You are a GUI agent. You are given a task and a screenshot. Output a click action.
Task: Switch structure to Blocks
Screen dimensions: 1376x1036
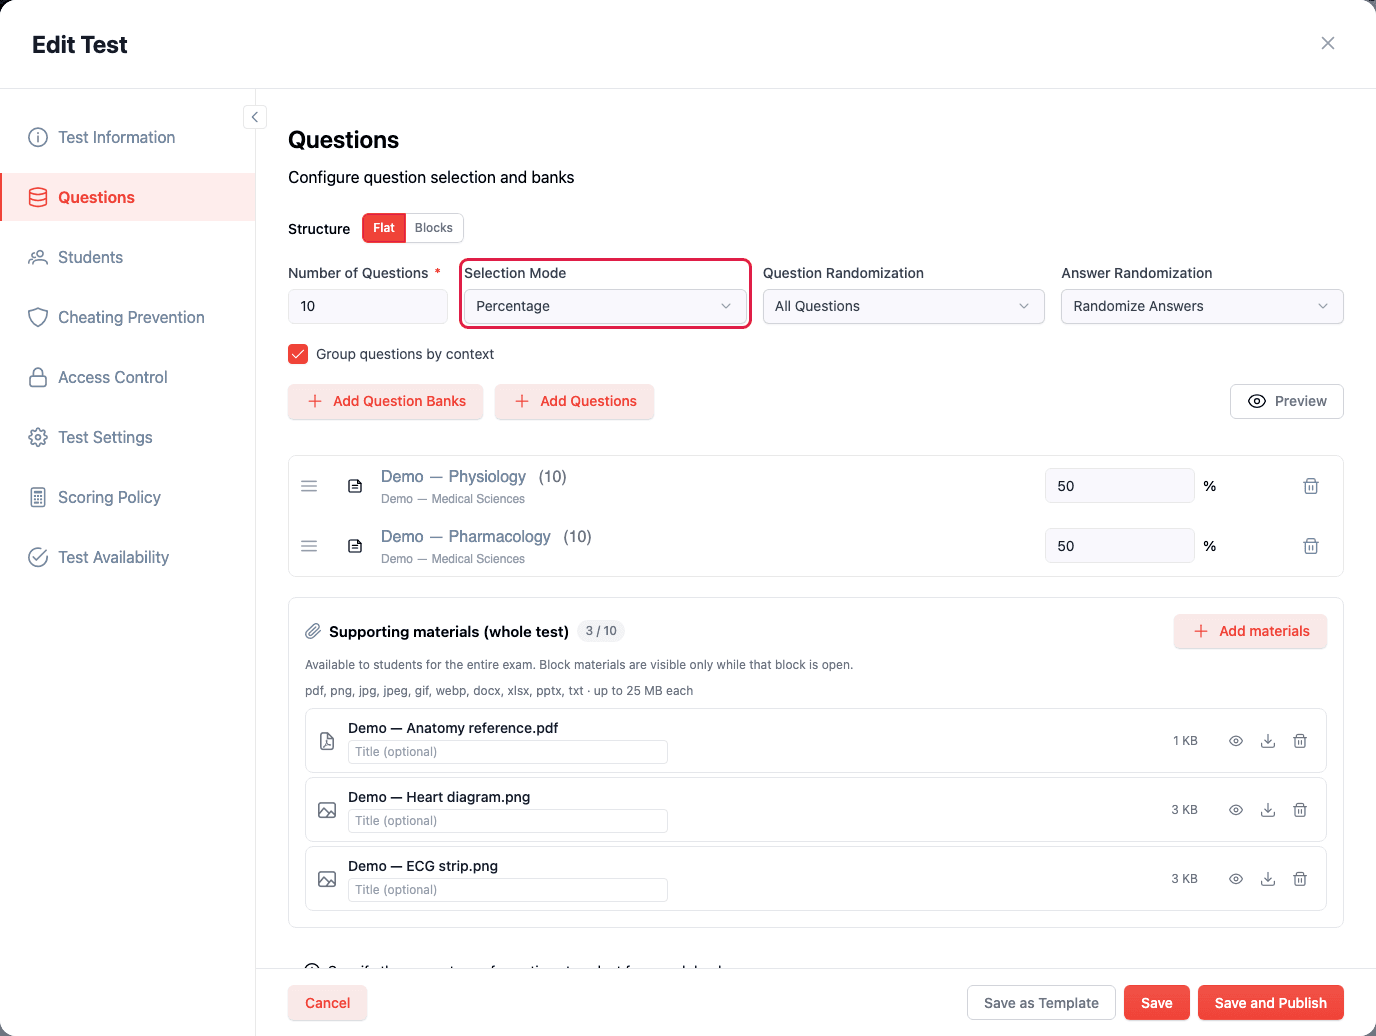(434, 228)
